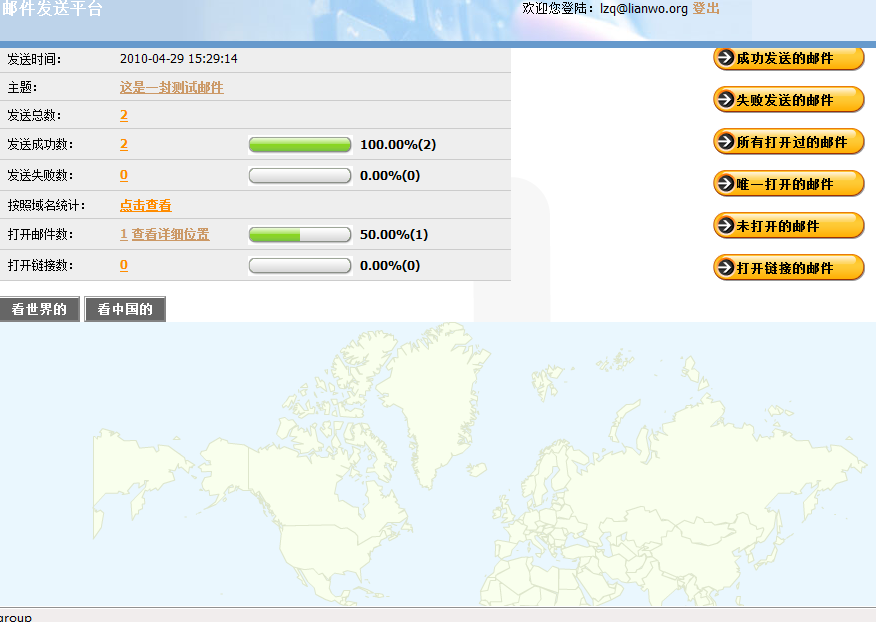Click arrow icon on 成功发送的邮件
Screen dimensions: 876x622
[725, 58]
